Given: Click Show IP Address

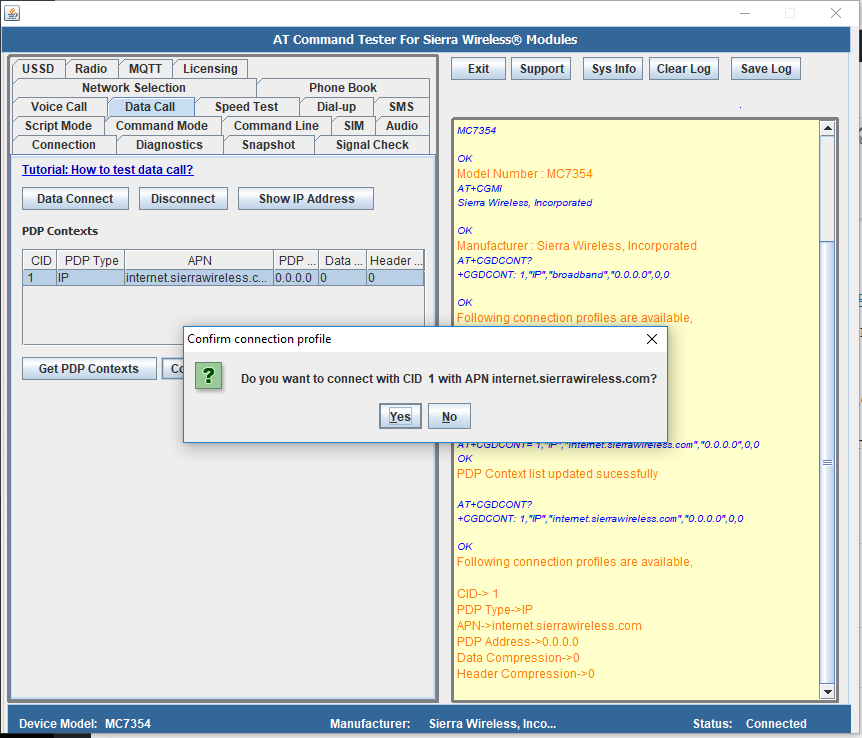Looking at the screenshot, I should coord(306,199).
